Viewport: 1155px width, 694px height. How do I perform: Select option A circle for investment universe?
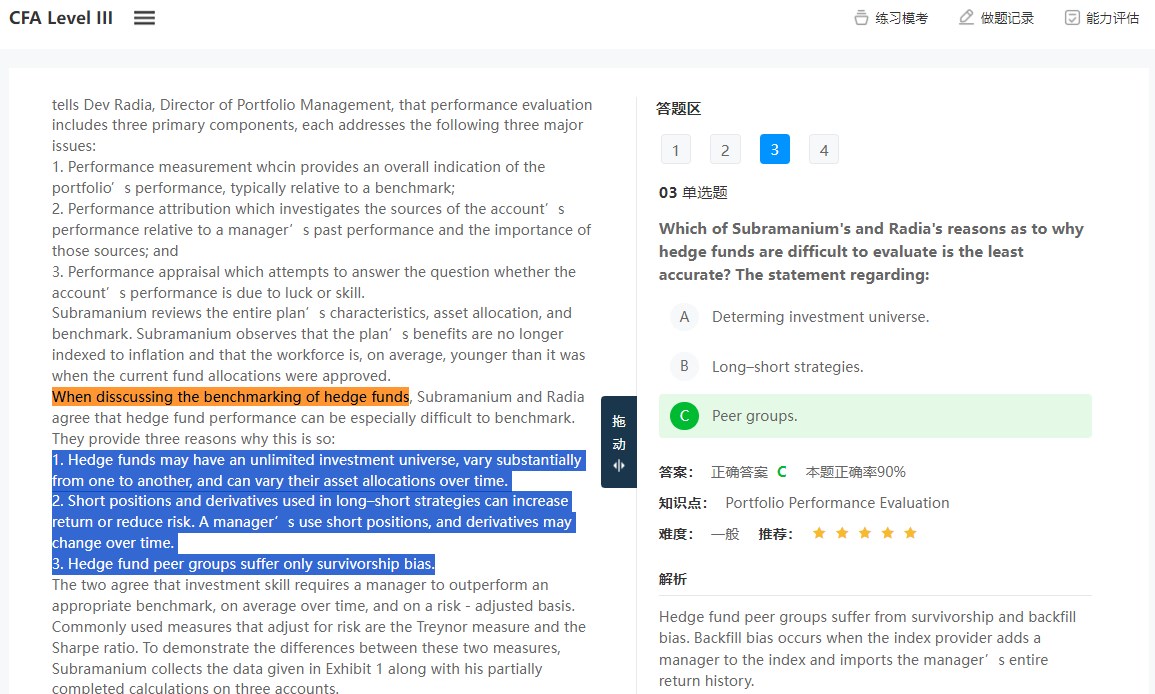click(684, 317)
